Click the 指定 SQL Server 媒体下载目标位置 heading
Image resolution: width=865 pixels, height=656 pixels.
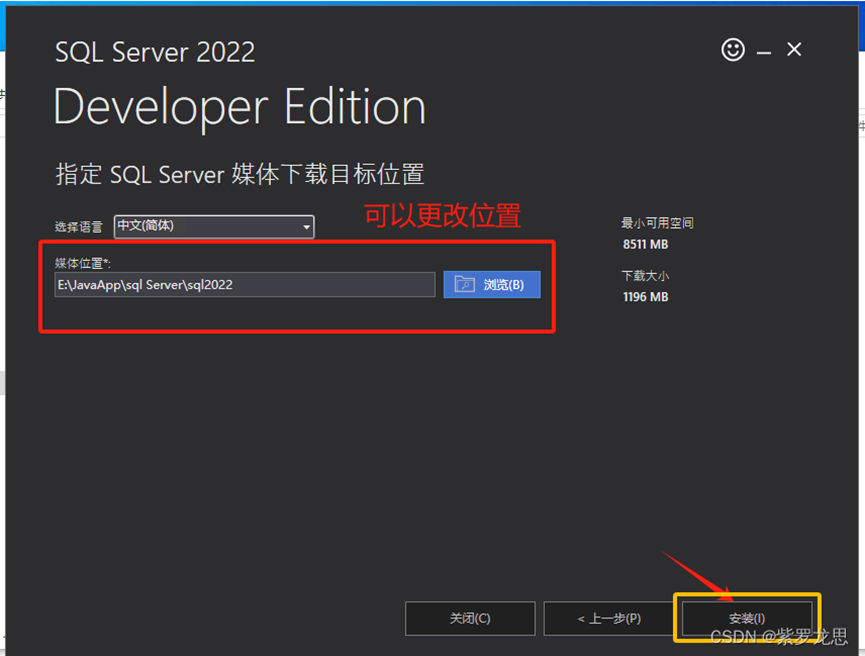(240, 174)
